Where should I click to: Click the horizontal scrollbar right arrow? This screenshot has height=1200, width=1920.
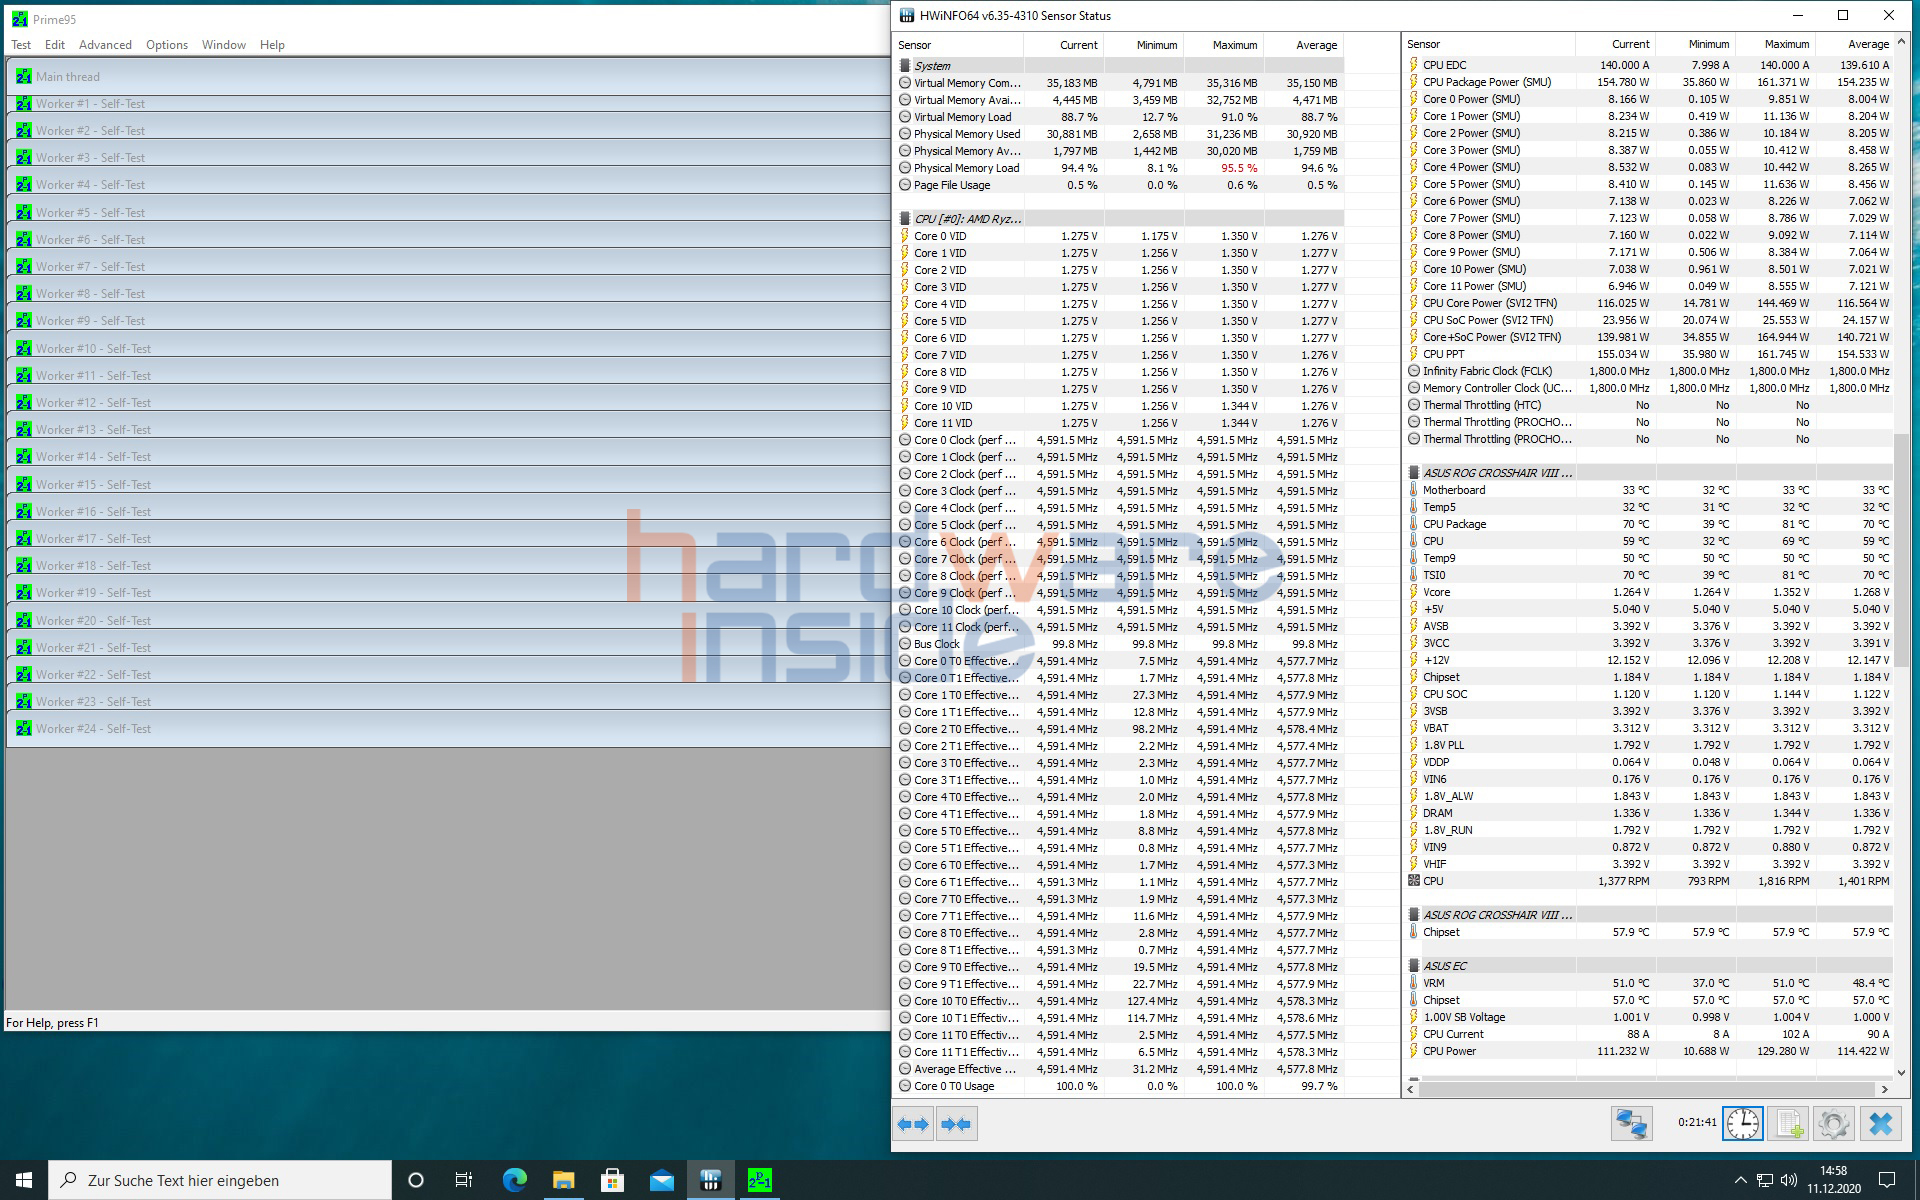click(1885, 1090)
